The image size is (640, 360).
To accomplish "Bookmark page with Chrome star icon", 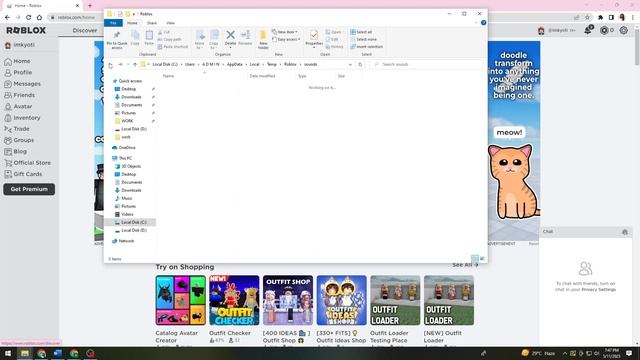I will [x=587, y=18].
